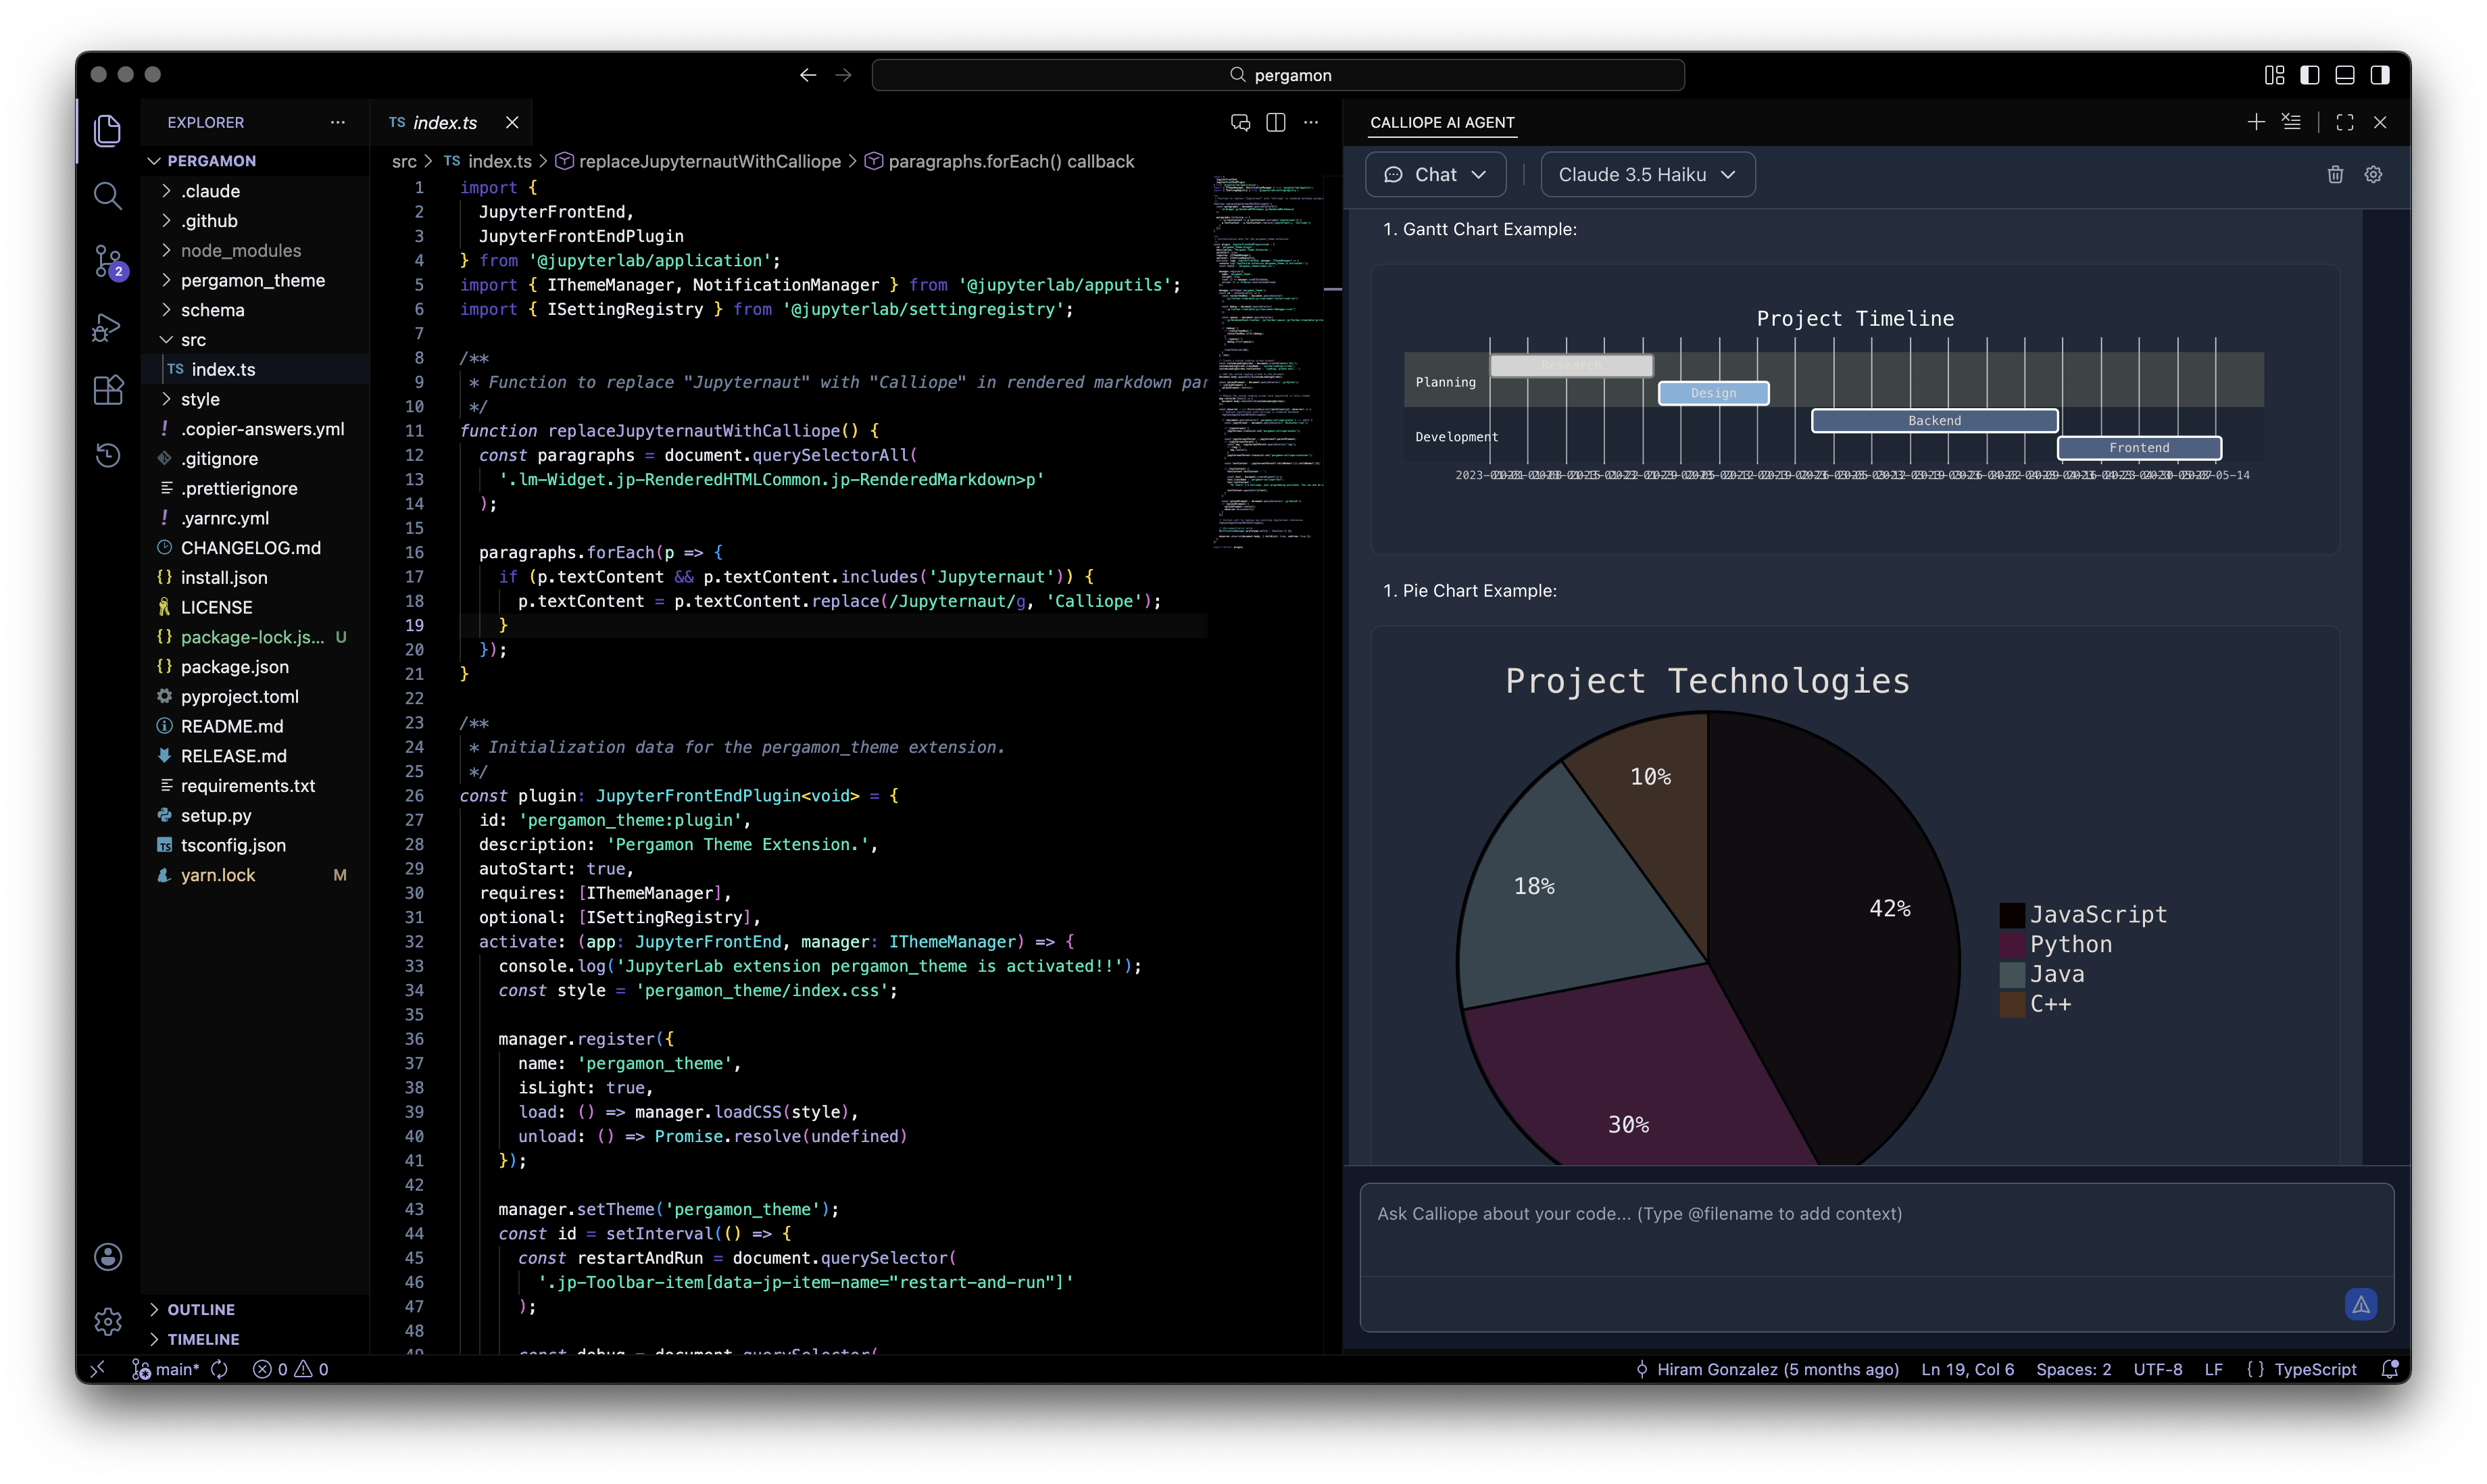Change UTF-8 encoding in status bar
The image size is (2487, 1484).
[2157, 1369]
